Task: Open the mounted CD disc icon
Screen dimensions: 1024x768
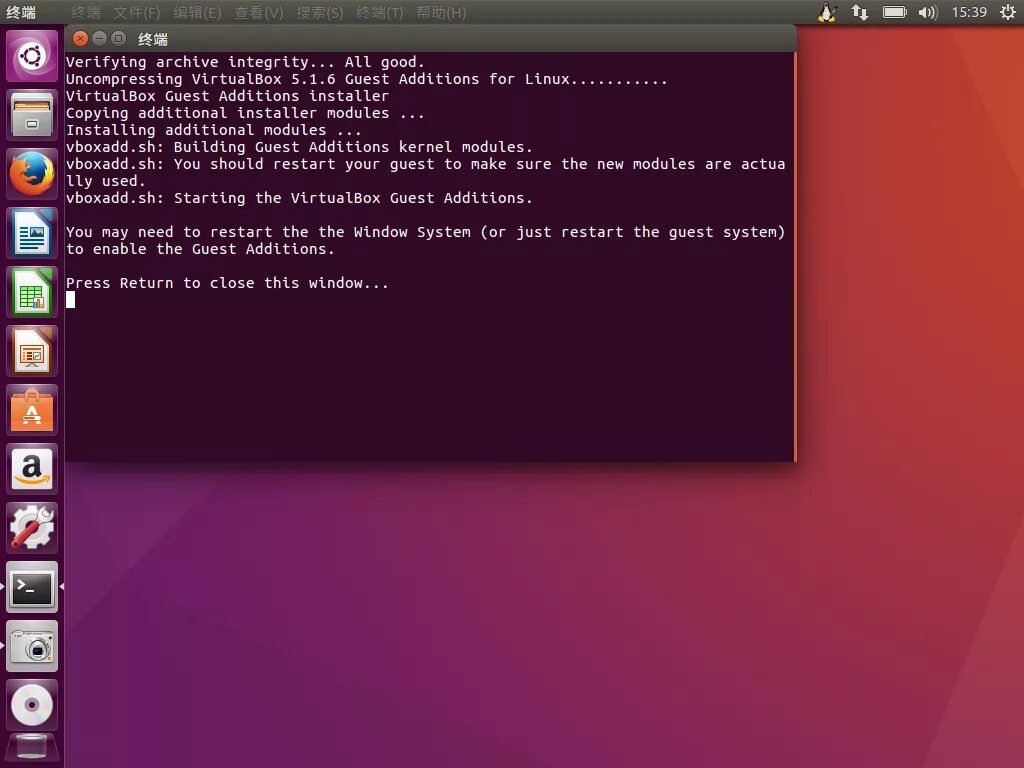Action: [x=32, y=705]
